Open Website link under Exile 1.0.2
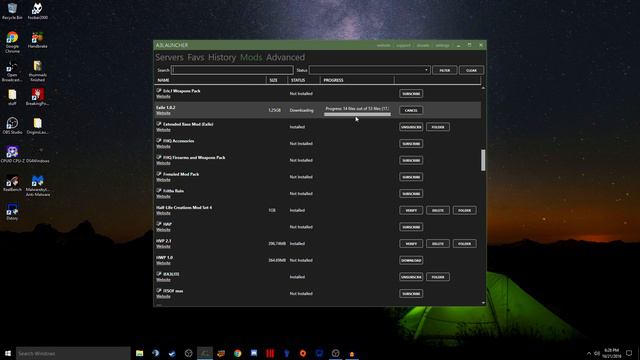Image resolution: width=640 pixels, height=360 pixels. point(163,113)
